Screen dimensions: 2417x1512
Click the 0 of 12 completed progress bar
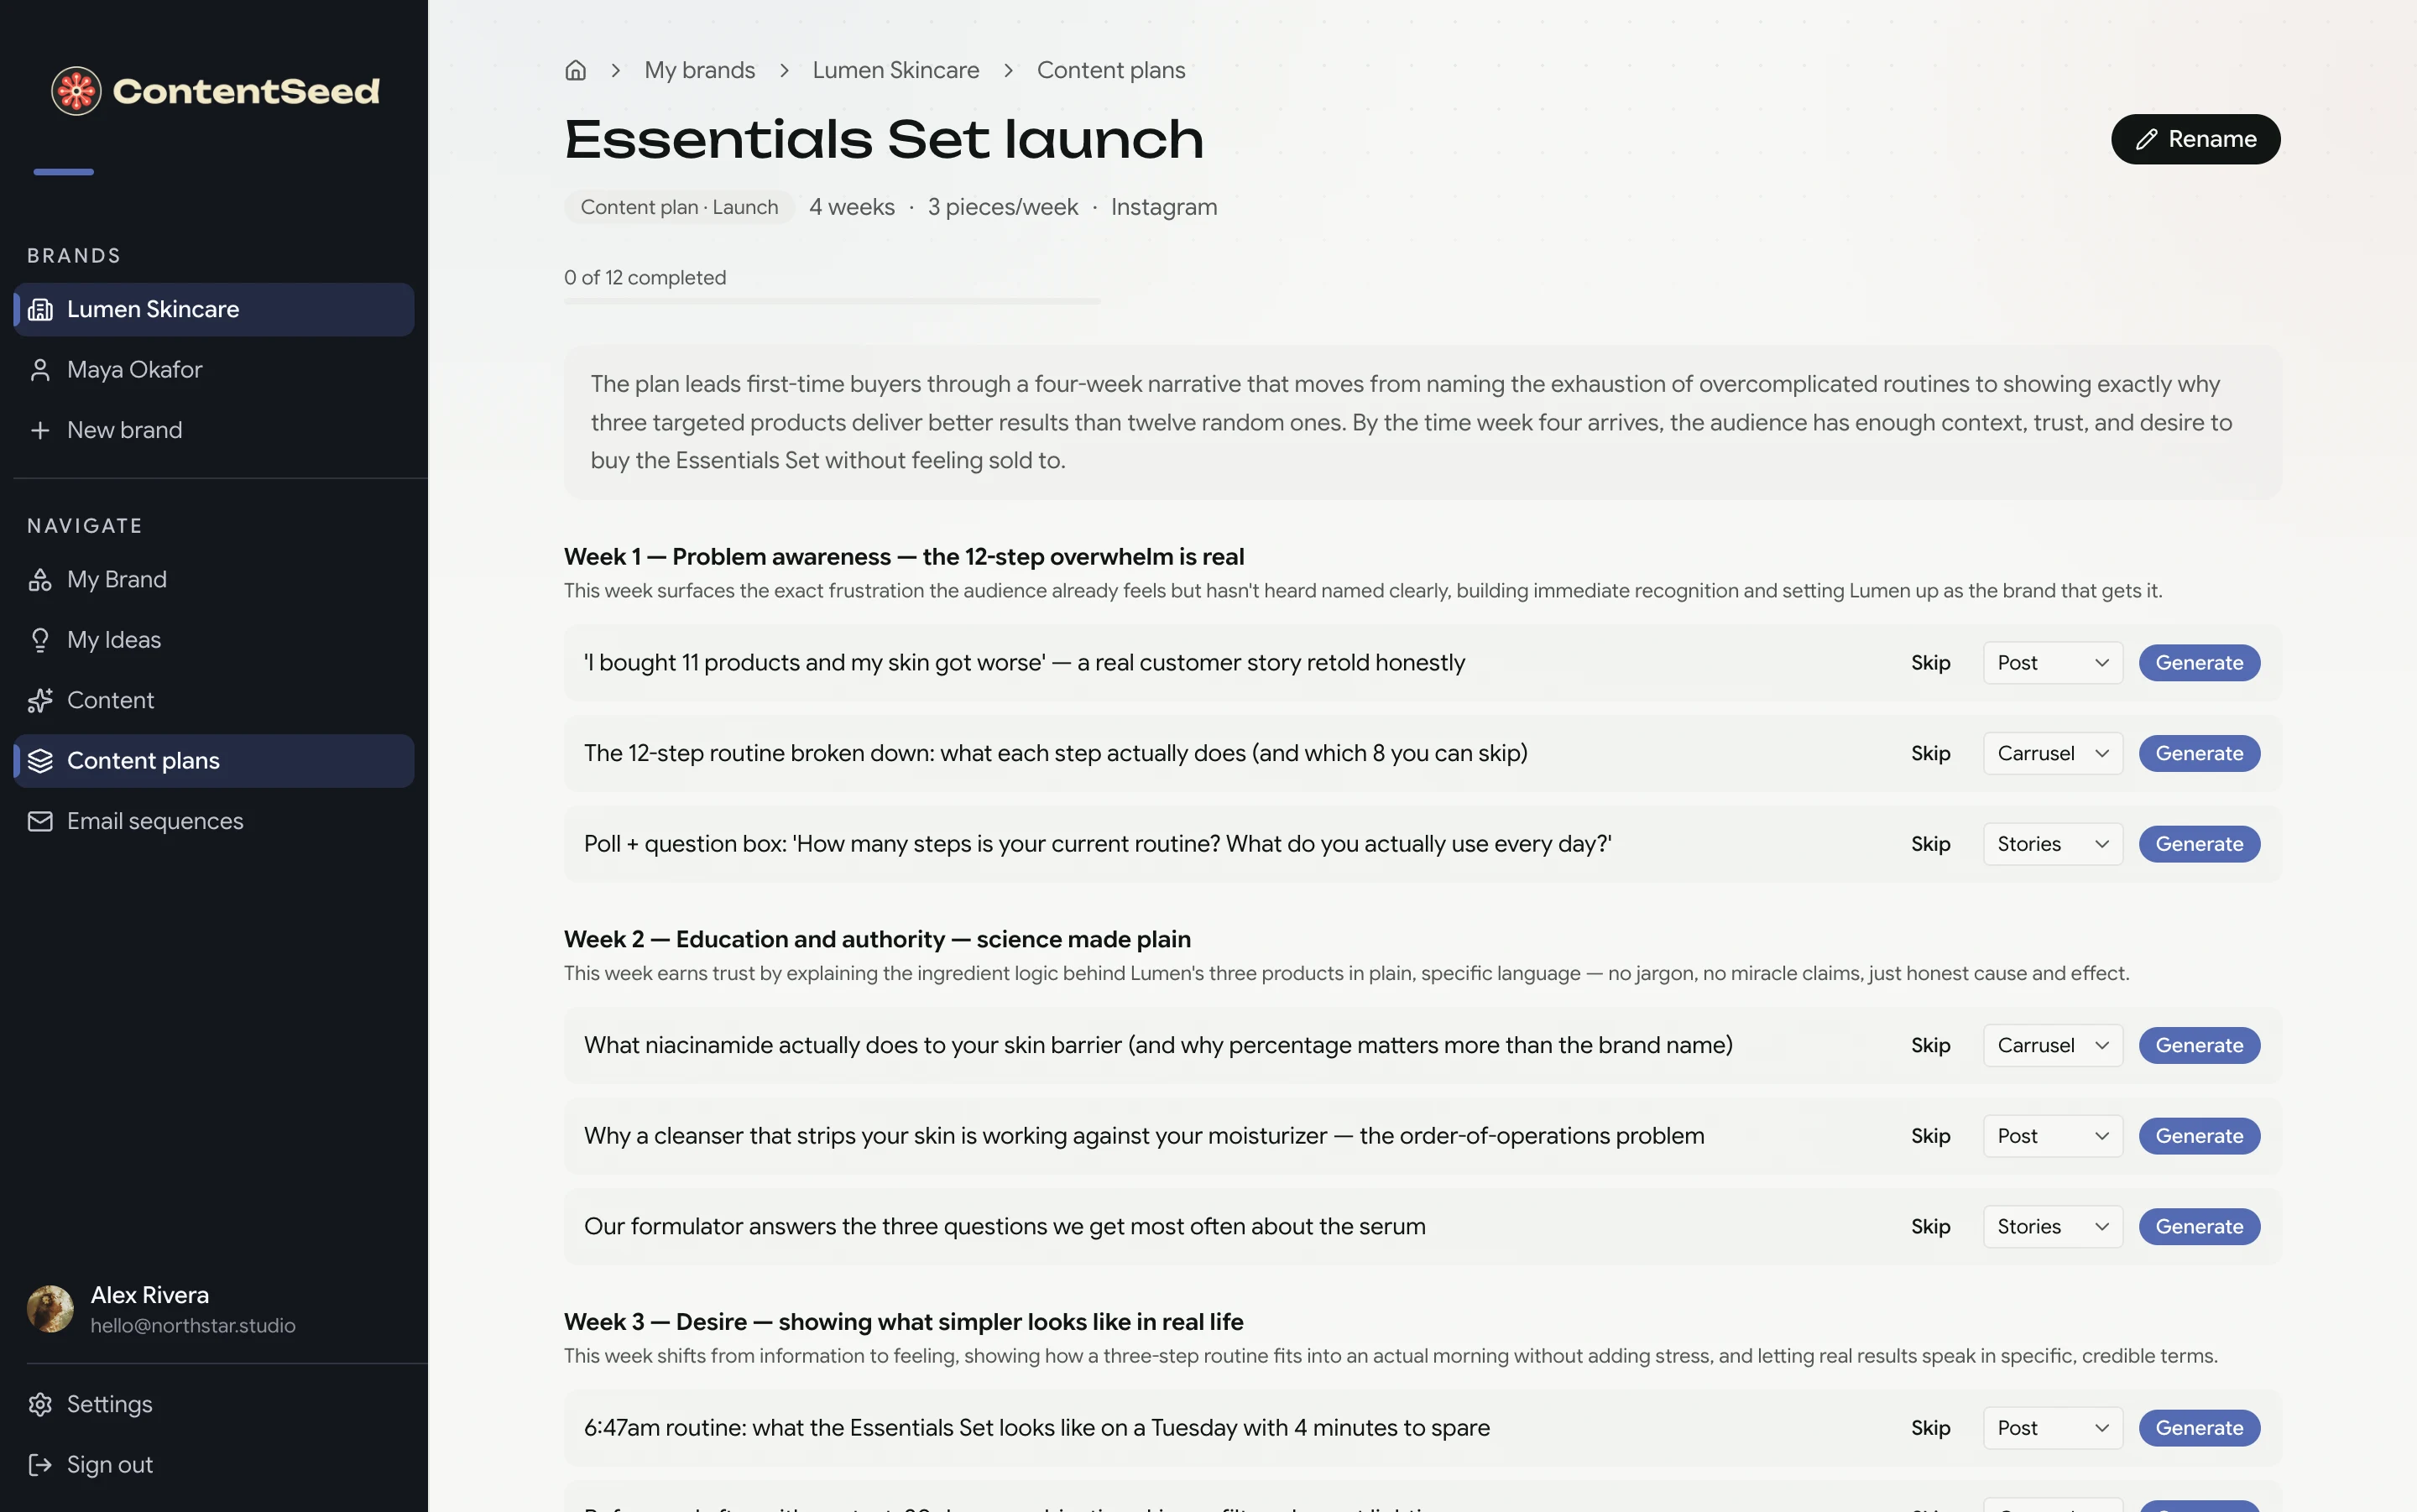pyautogui.click(x=832, y=301)
